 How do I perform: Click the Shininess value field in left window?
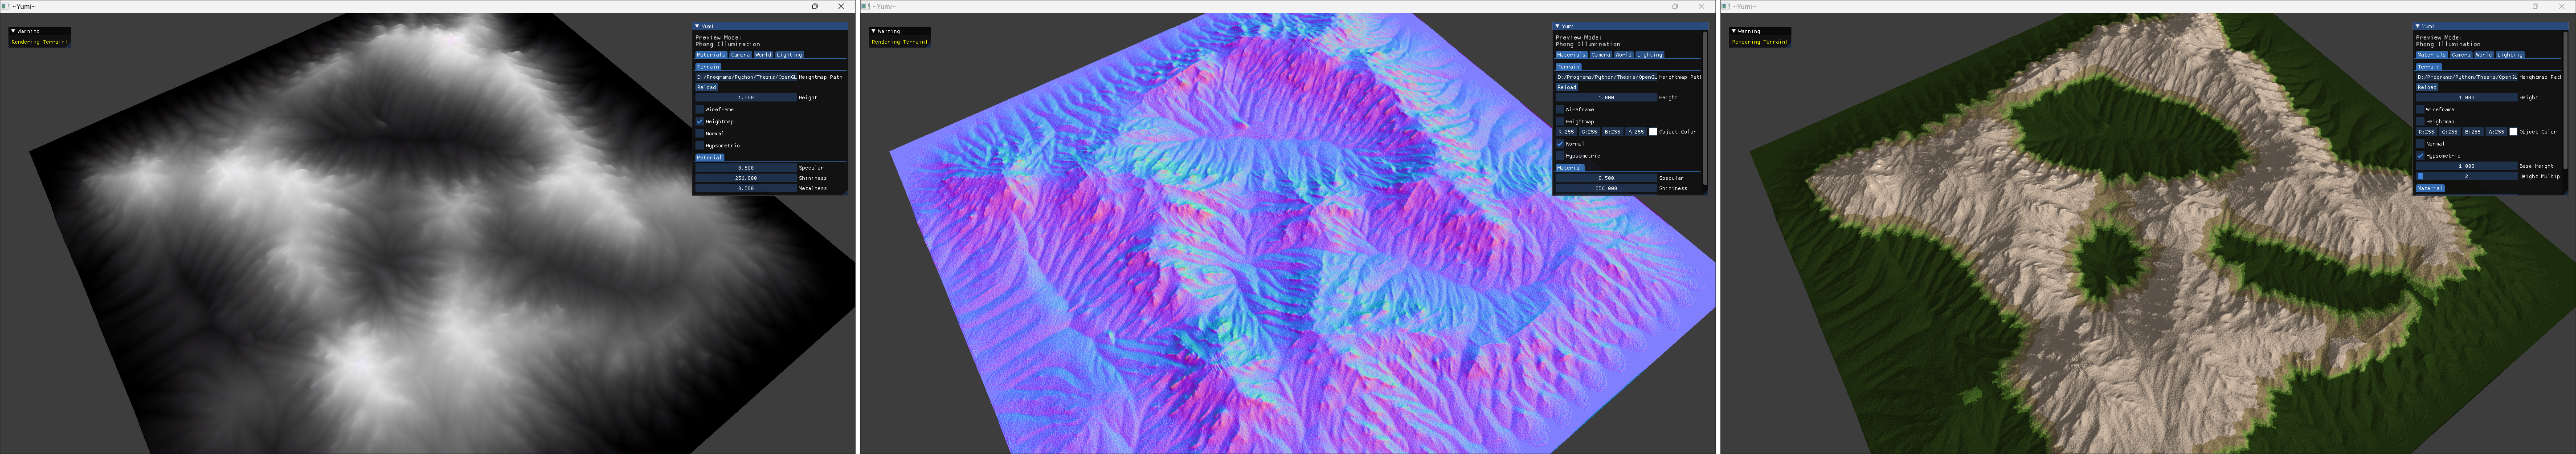coord(746,178)
